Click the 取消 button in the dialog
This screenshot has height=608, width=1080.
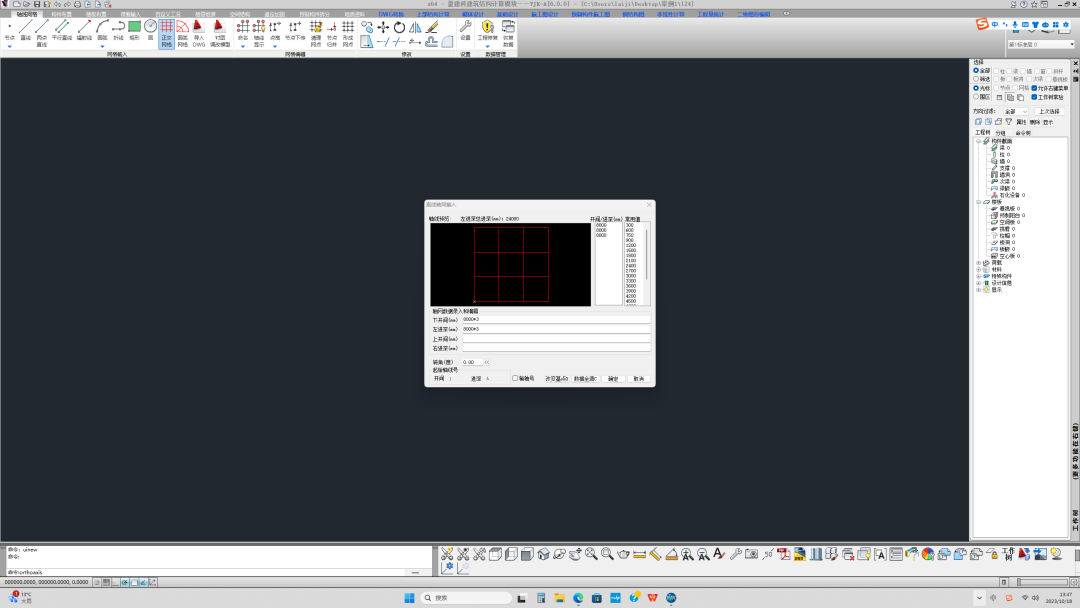click(638, 379)
